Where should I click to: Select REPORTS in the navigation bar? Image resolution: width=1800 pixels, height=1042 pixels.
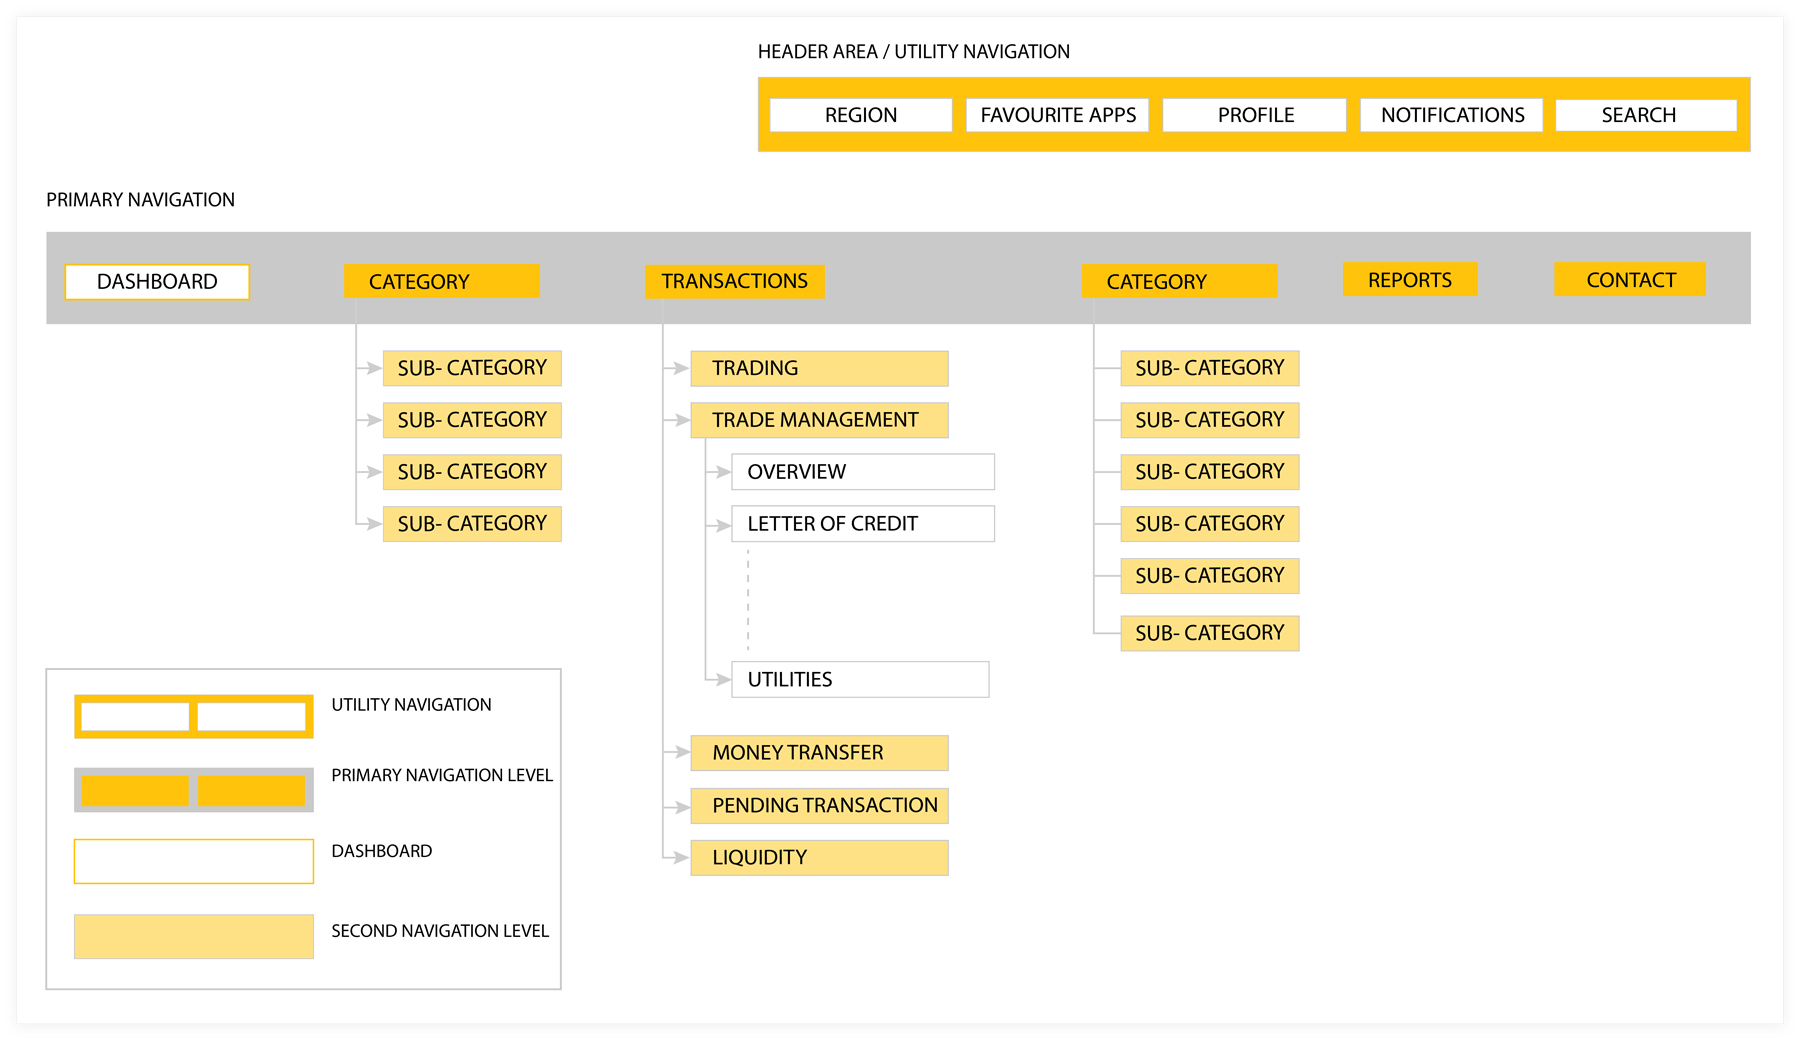[1410, 280]
